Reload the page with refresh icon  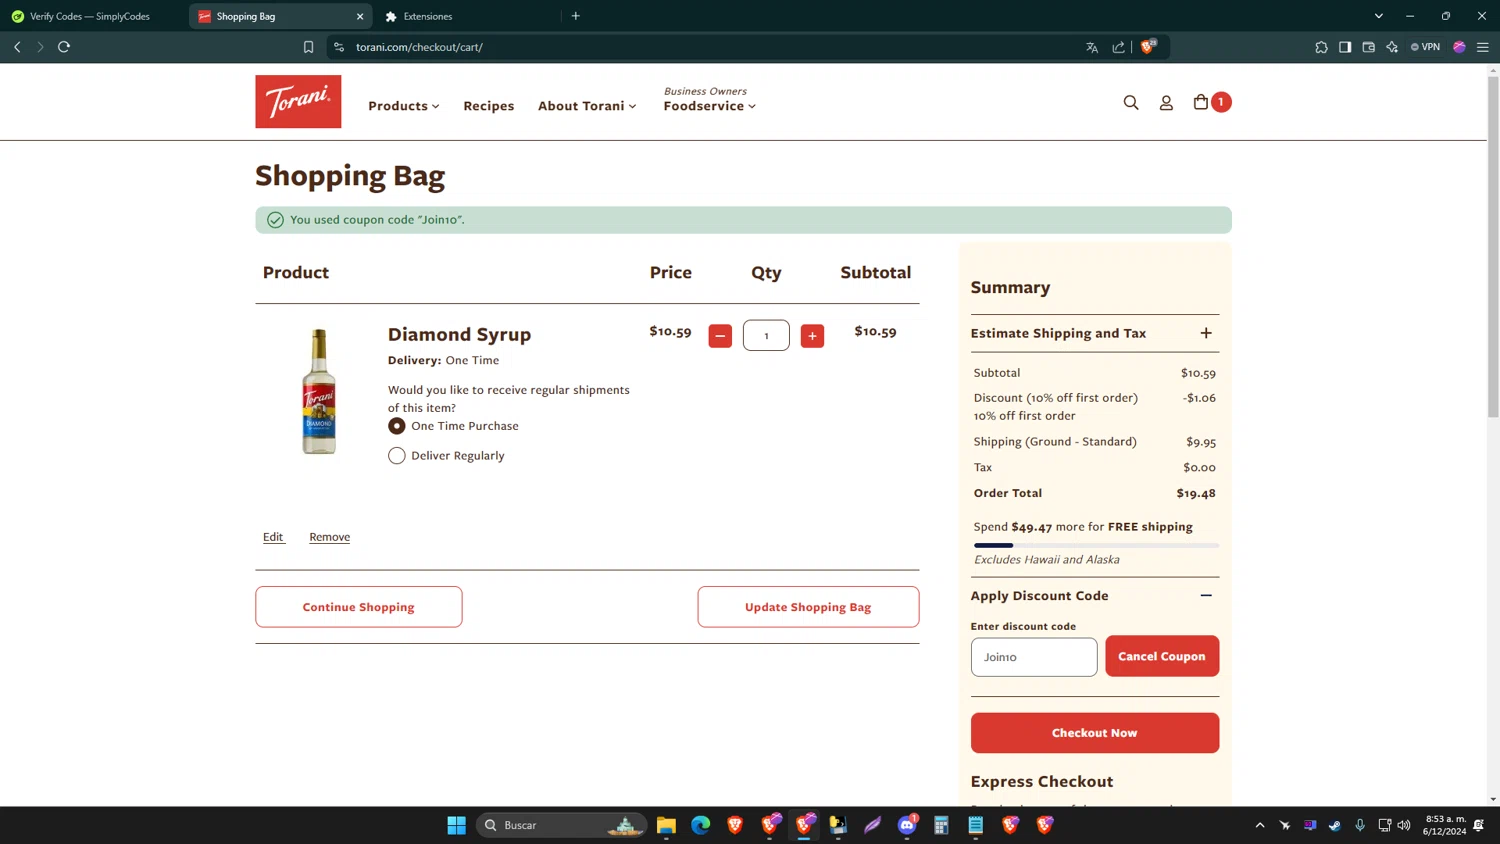point(64,47)
